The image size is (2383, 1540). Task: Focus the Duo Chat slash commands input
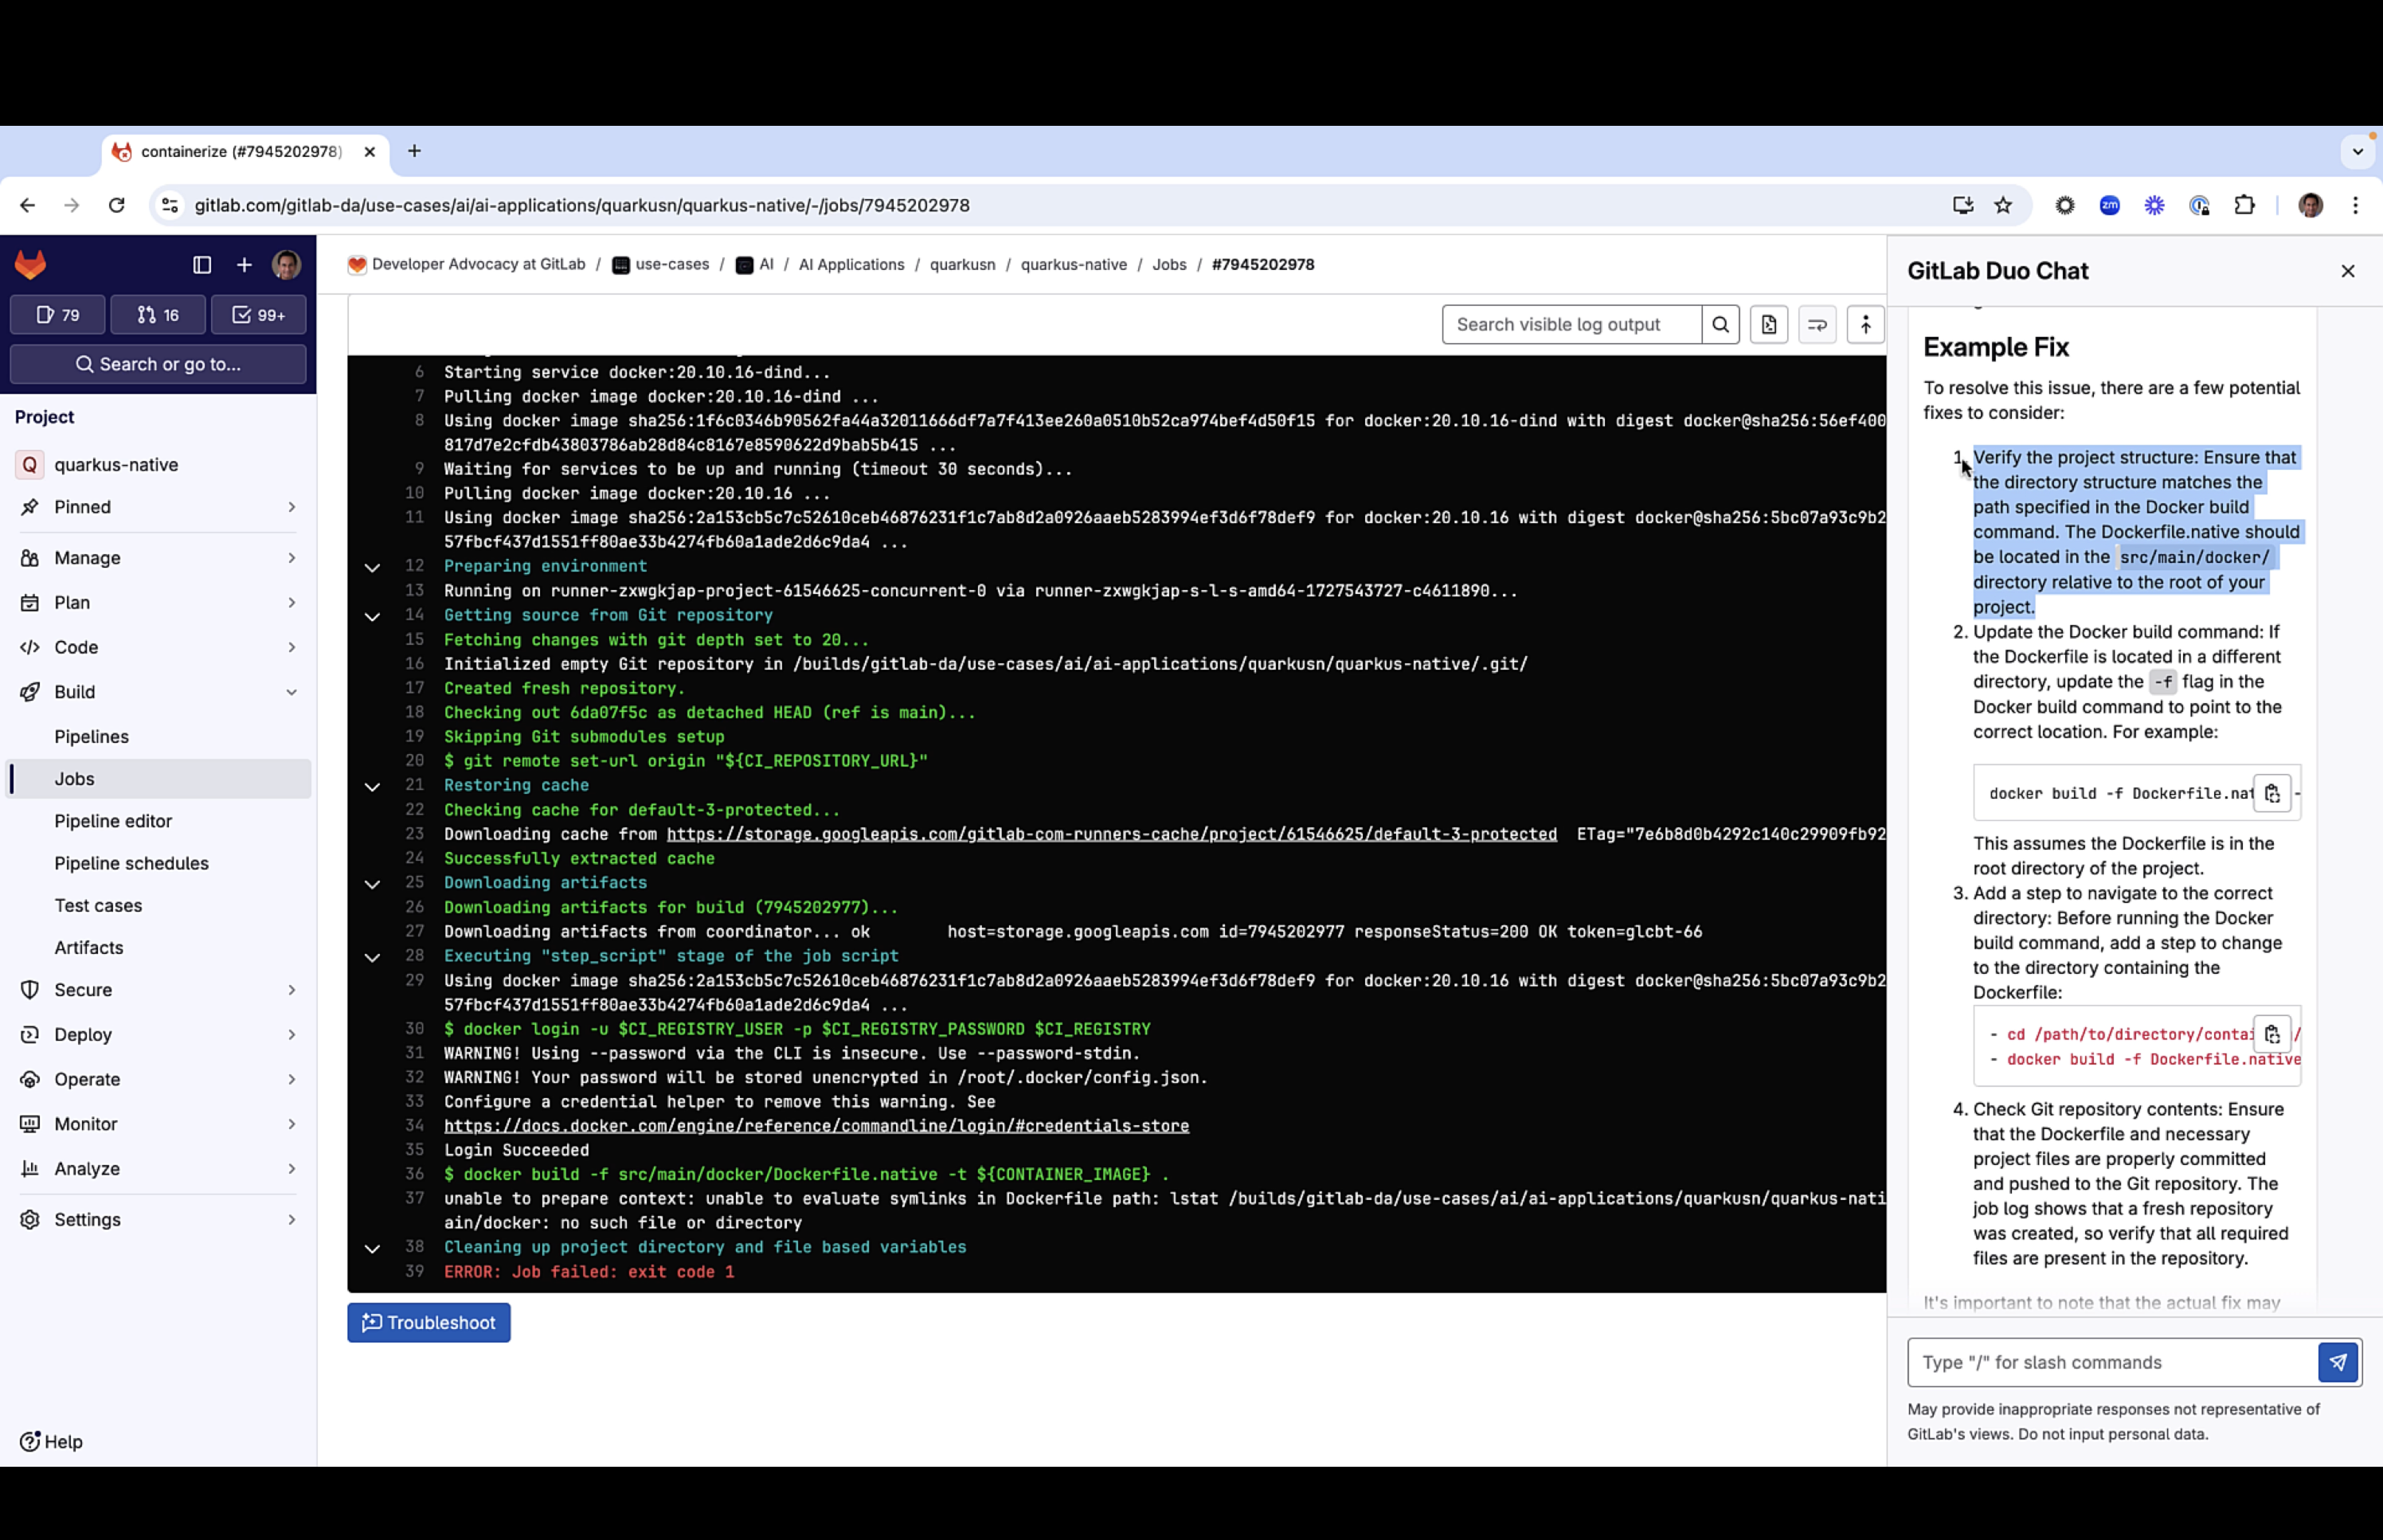coord(2112,1362)
